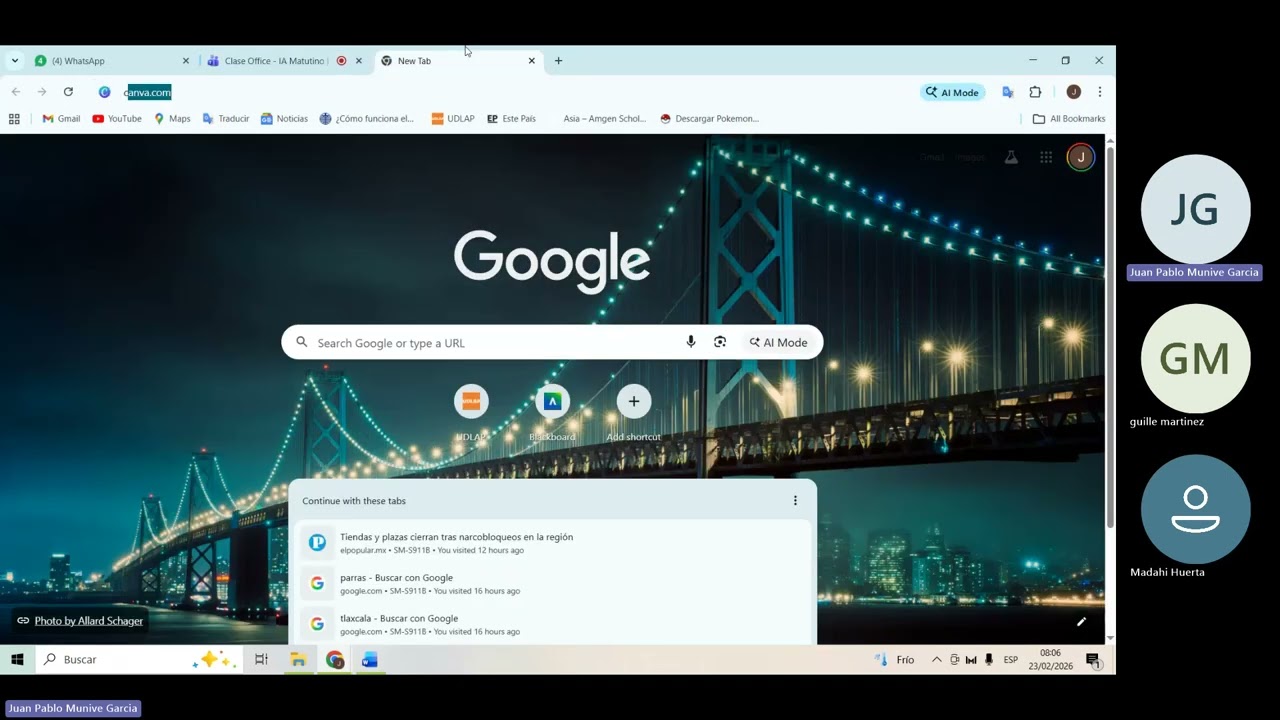
Task: Open the Chrome three-dot menu
Action: (x=1099, y=92)
